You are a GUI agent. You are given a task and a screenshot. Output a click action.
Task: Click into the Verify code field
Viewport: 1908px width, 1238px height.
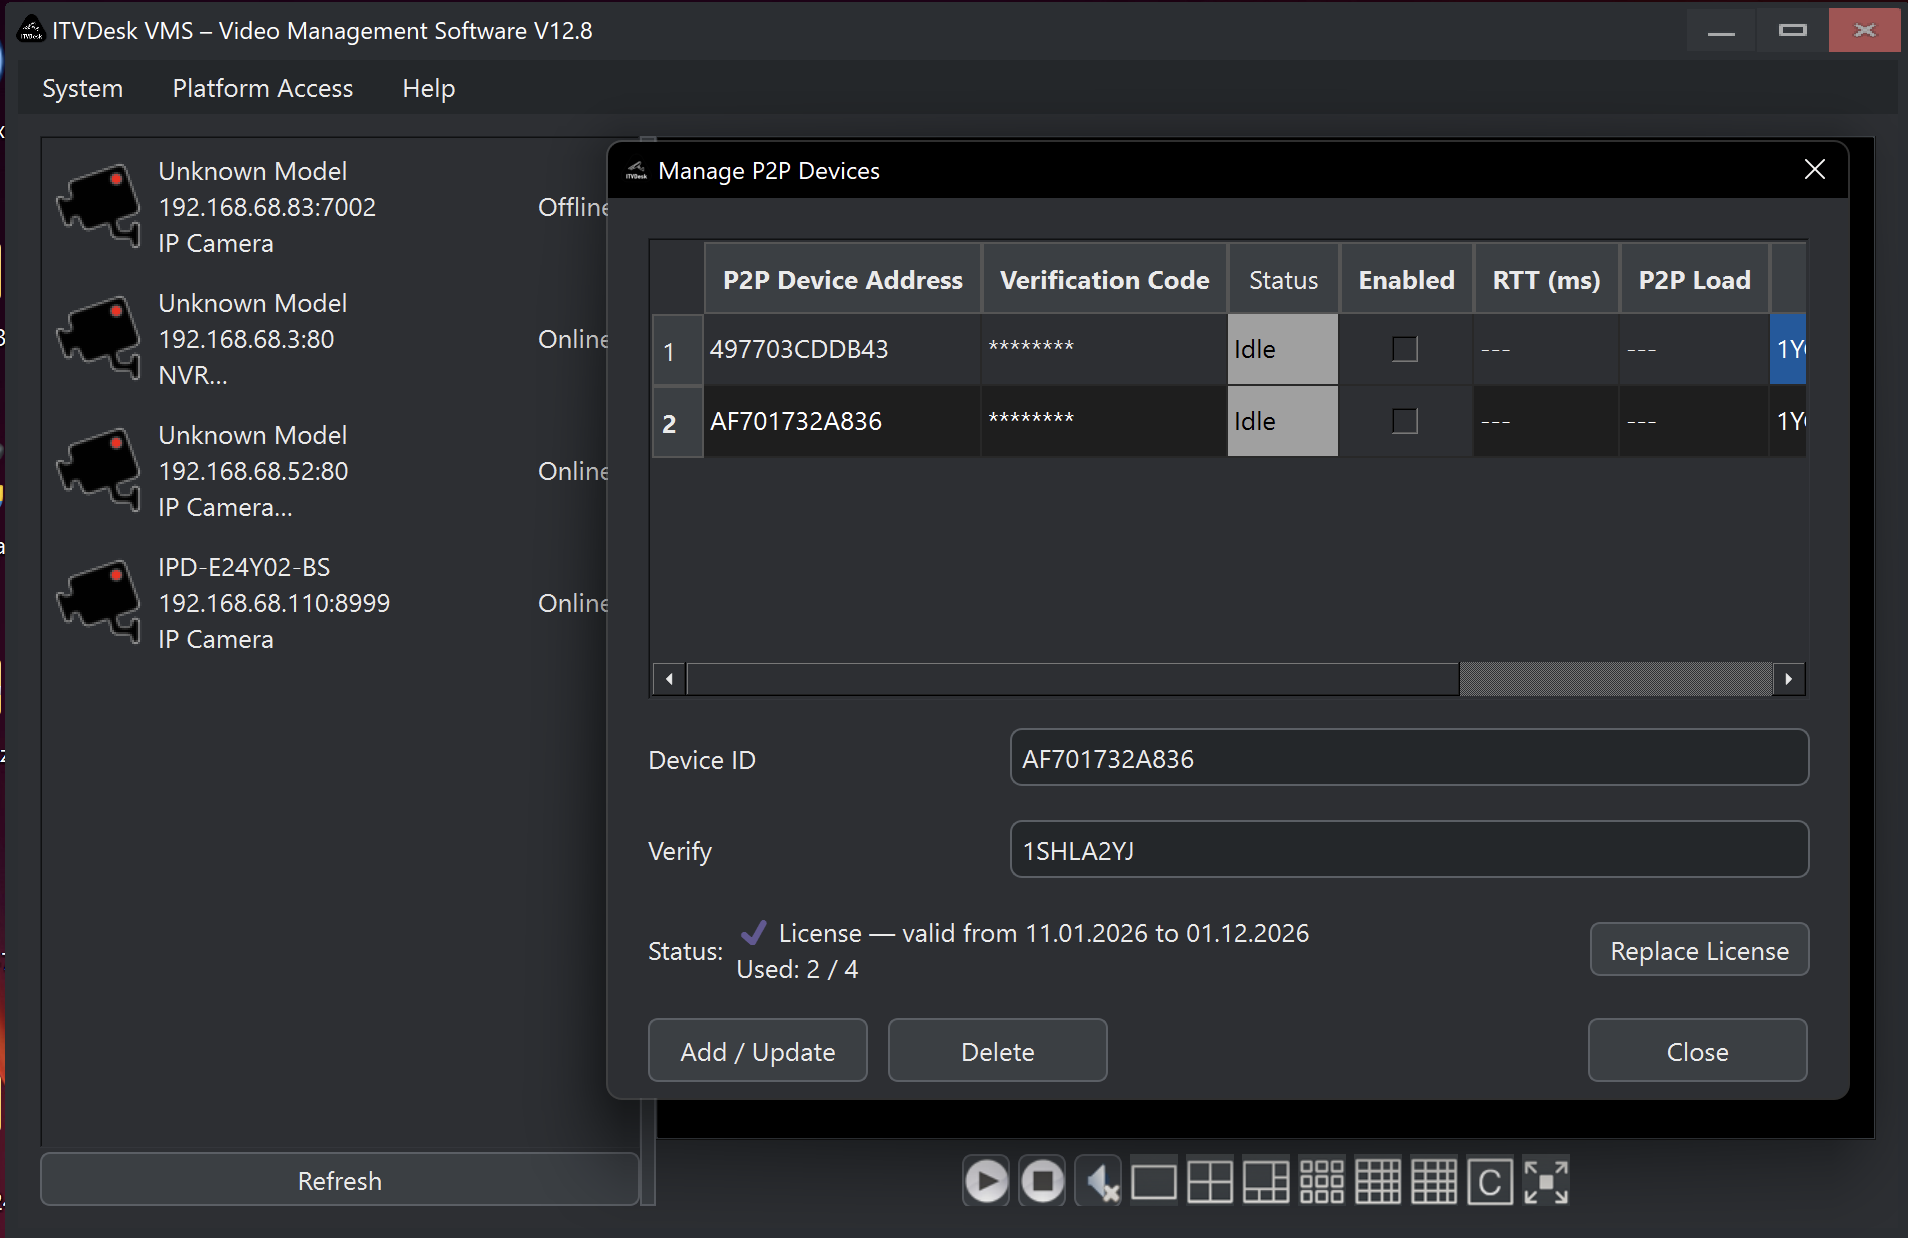coord(1408,850)
